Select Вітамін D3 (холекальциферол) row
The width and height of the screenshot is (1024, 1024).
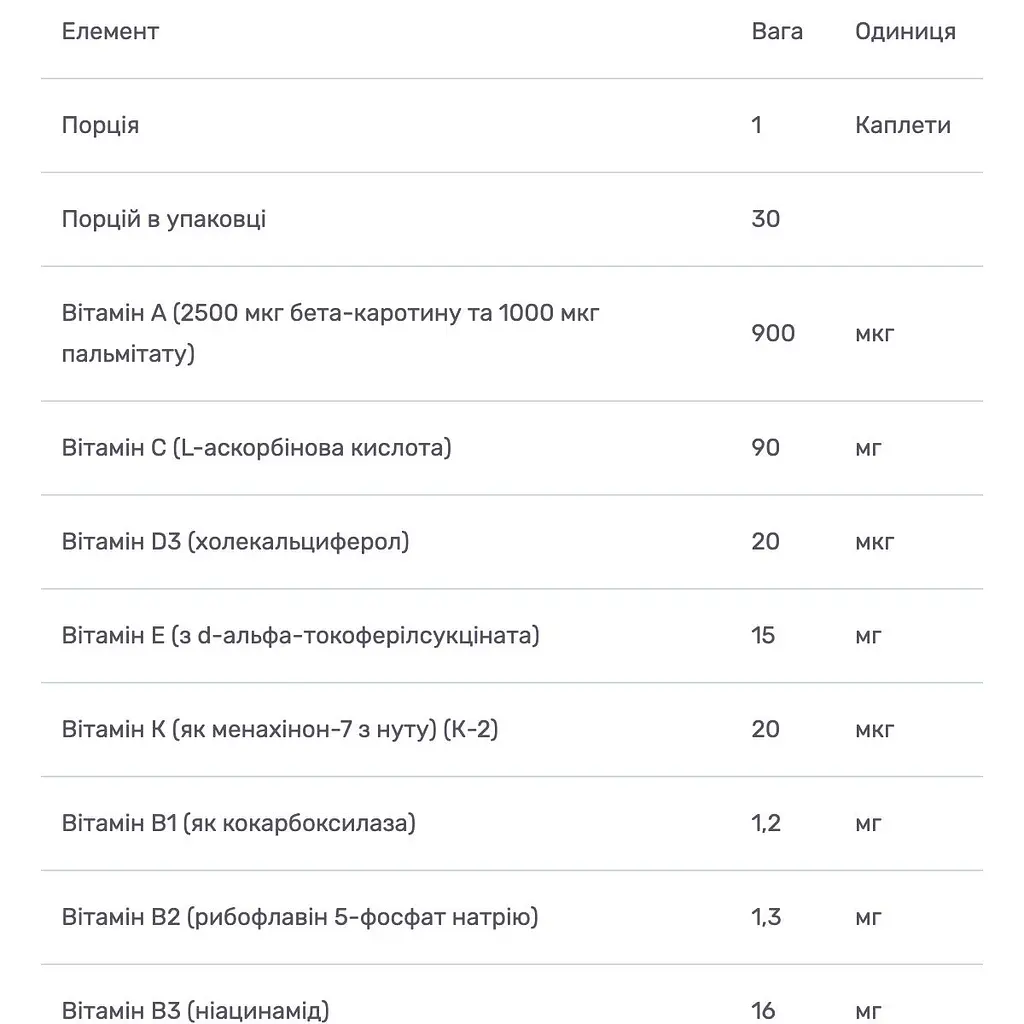512,542
